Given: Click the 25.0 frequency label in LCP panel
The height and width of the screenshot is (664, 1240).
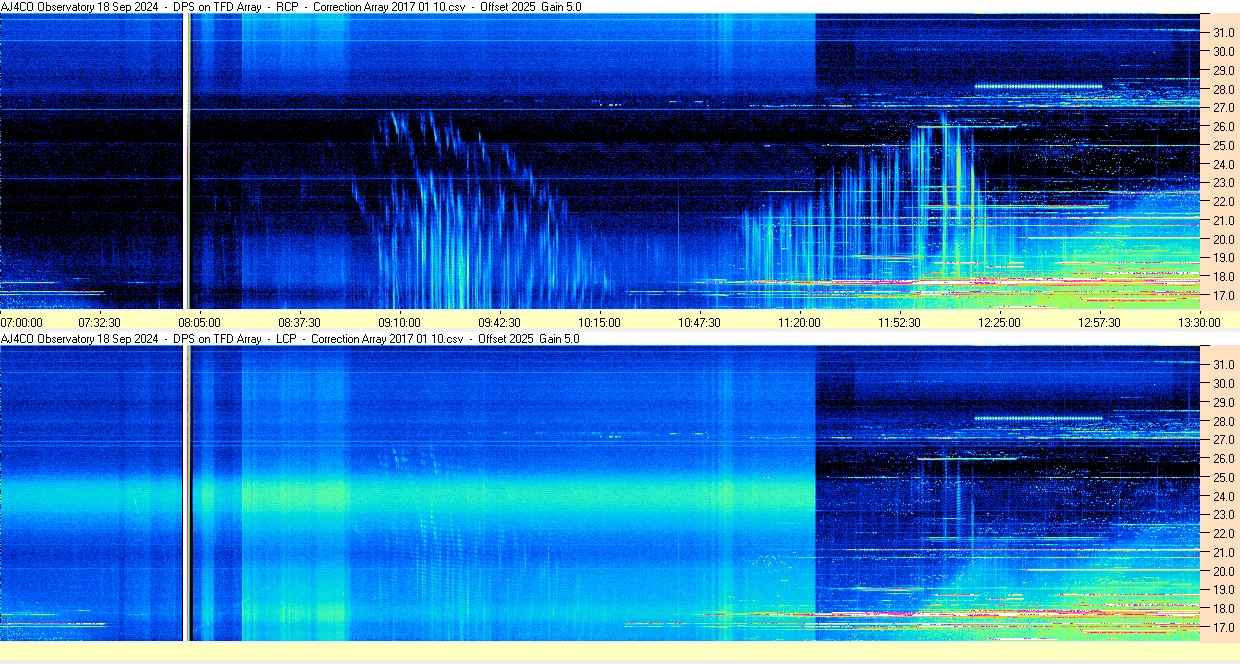Looking at the screenshot, I should click(x=1223, y=478).
